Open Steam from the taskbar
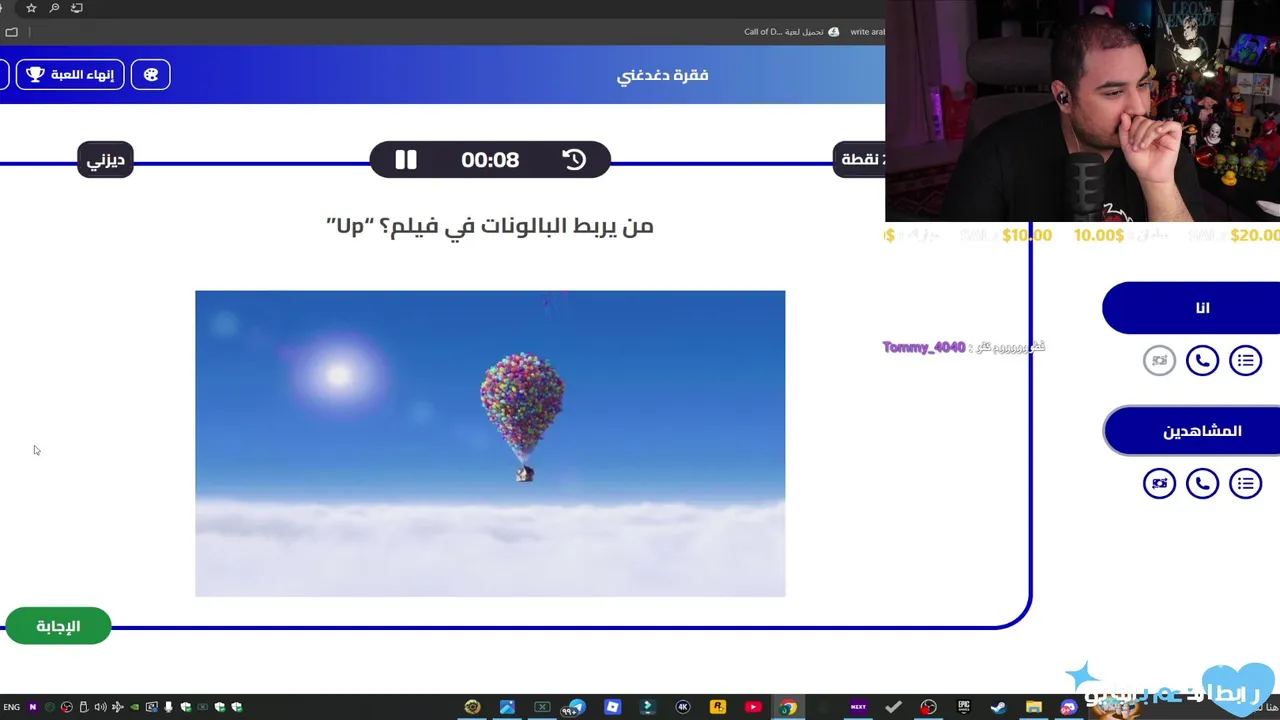Screen dimensions: 1280x720 tap(998, 707)
